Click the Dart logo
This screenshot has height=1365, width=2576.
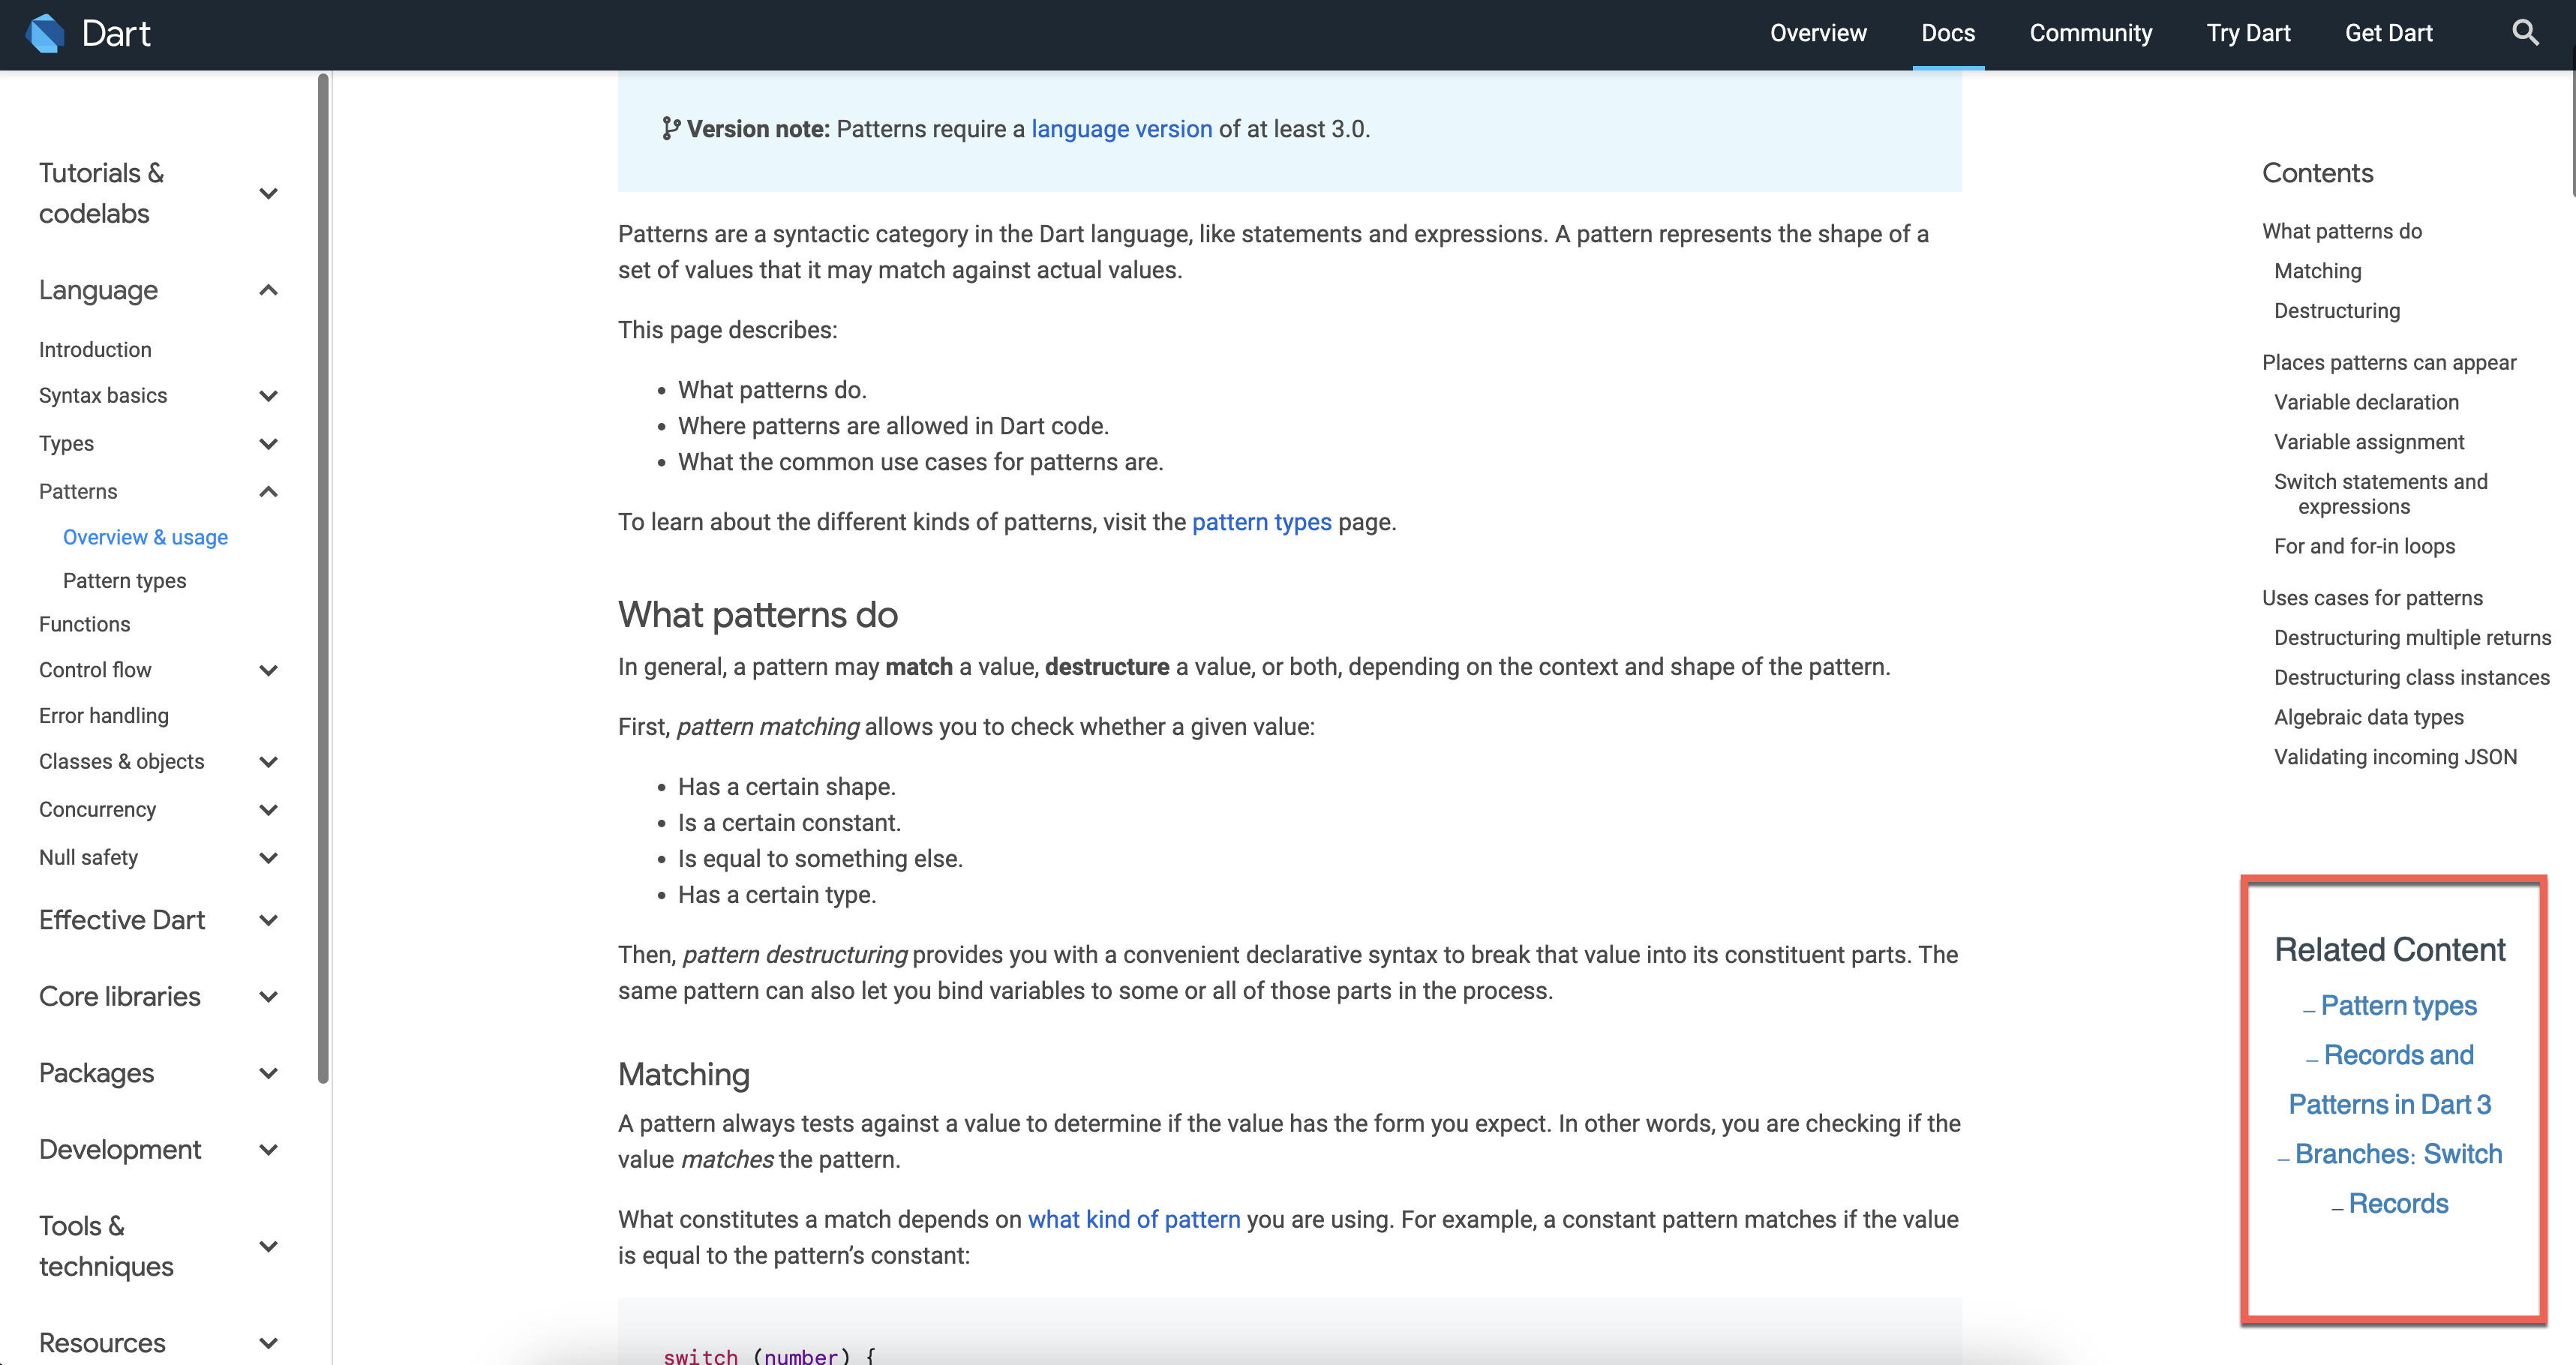45,33
